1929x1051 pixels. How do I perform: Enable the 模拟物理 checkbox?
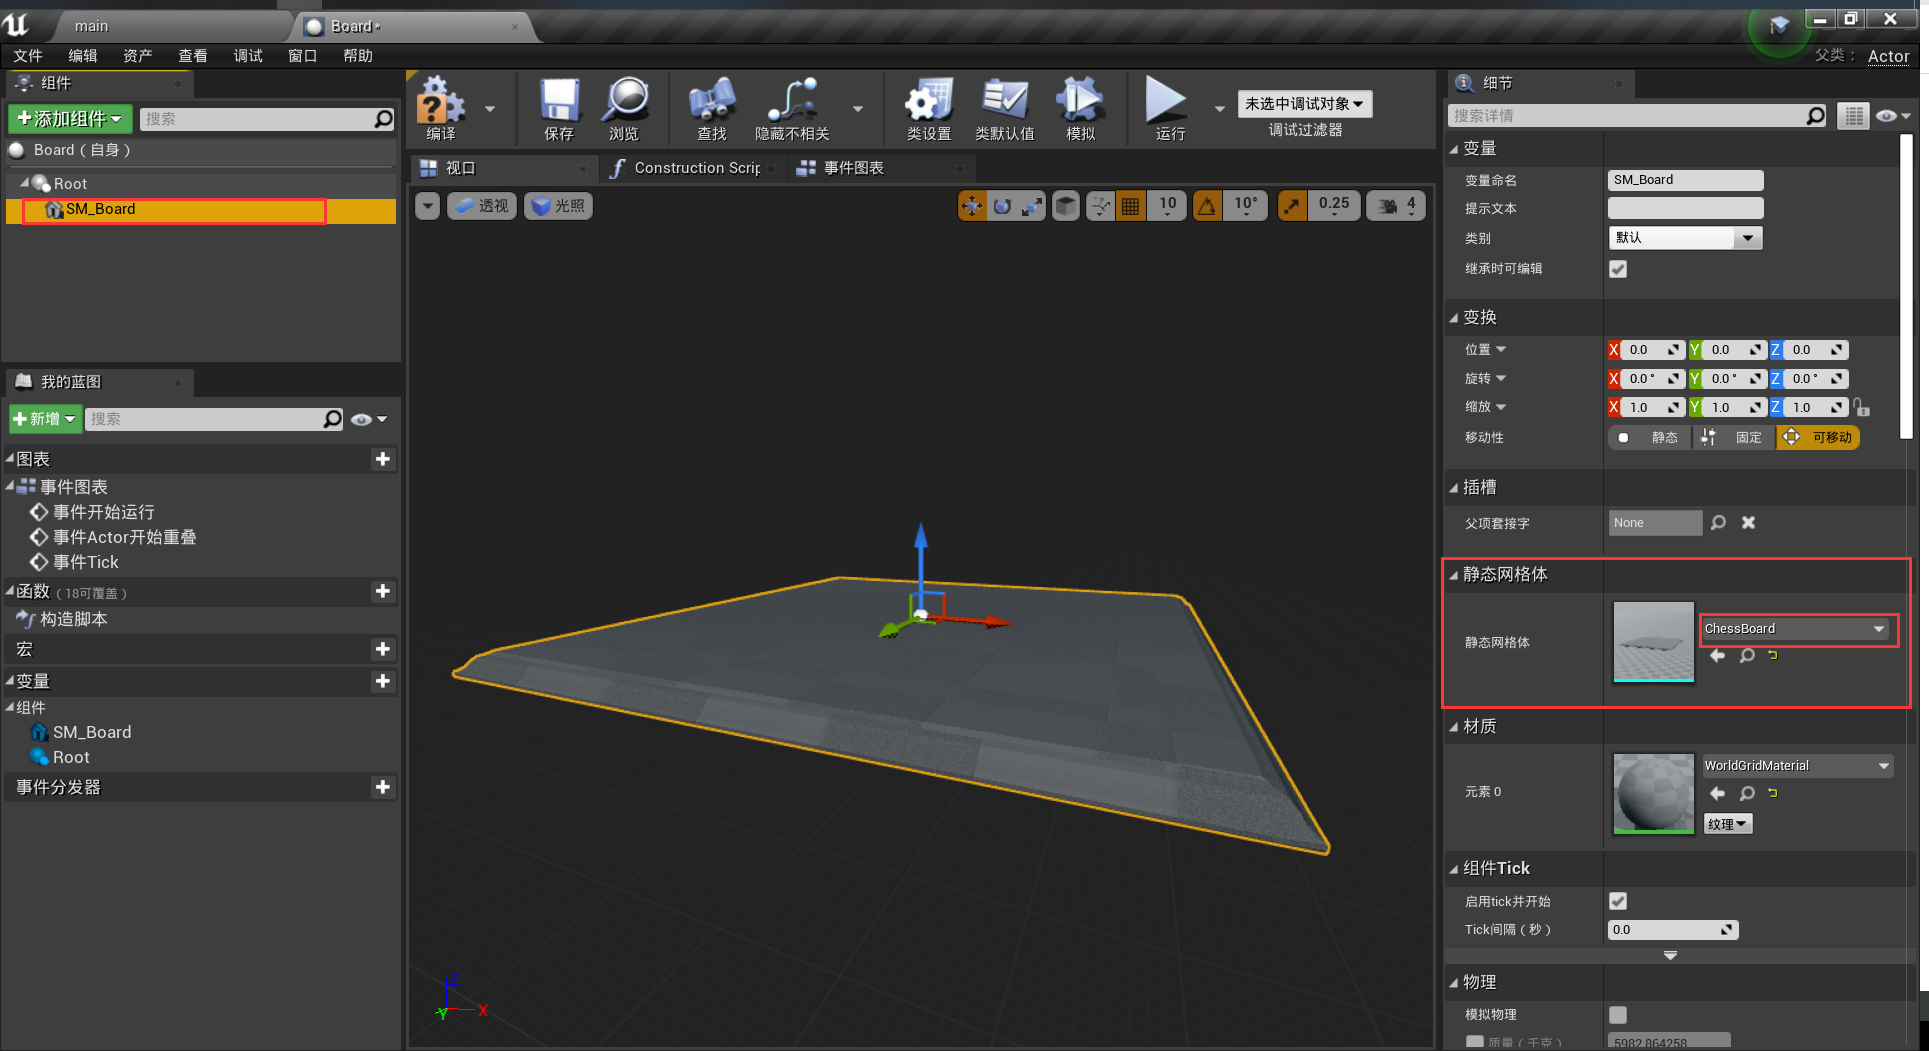(x=1618, y=1014)
